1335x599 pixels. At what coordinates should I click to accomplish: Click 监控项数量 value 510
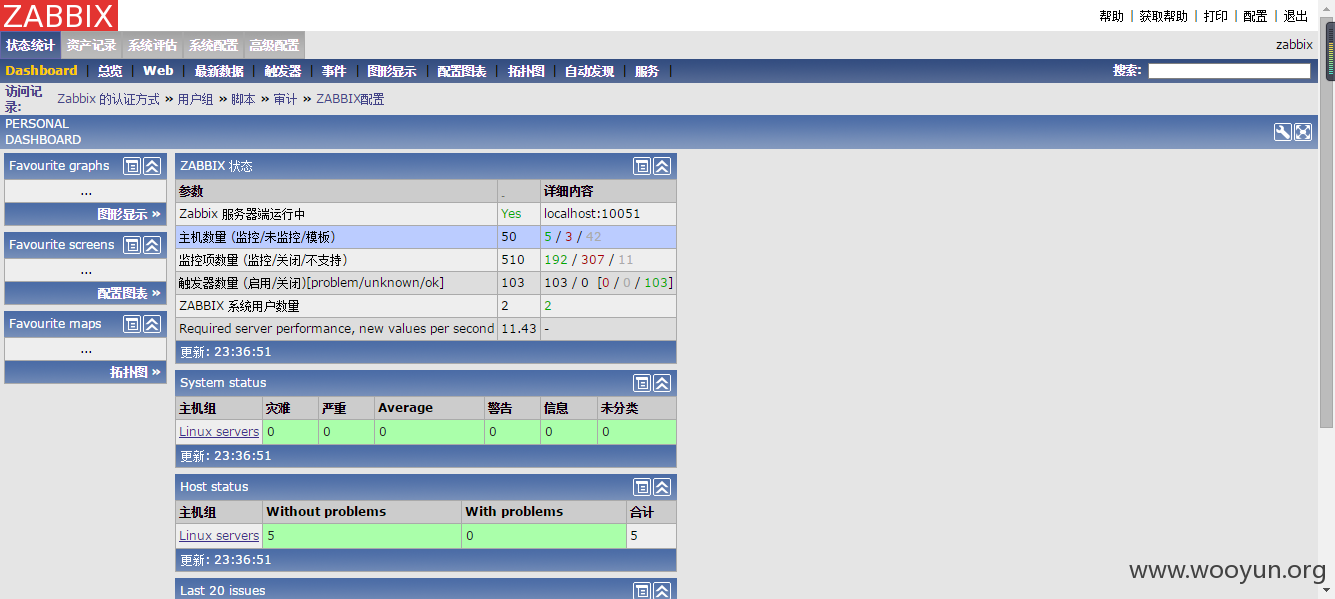click(x=513, y=260)
